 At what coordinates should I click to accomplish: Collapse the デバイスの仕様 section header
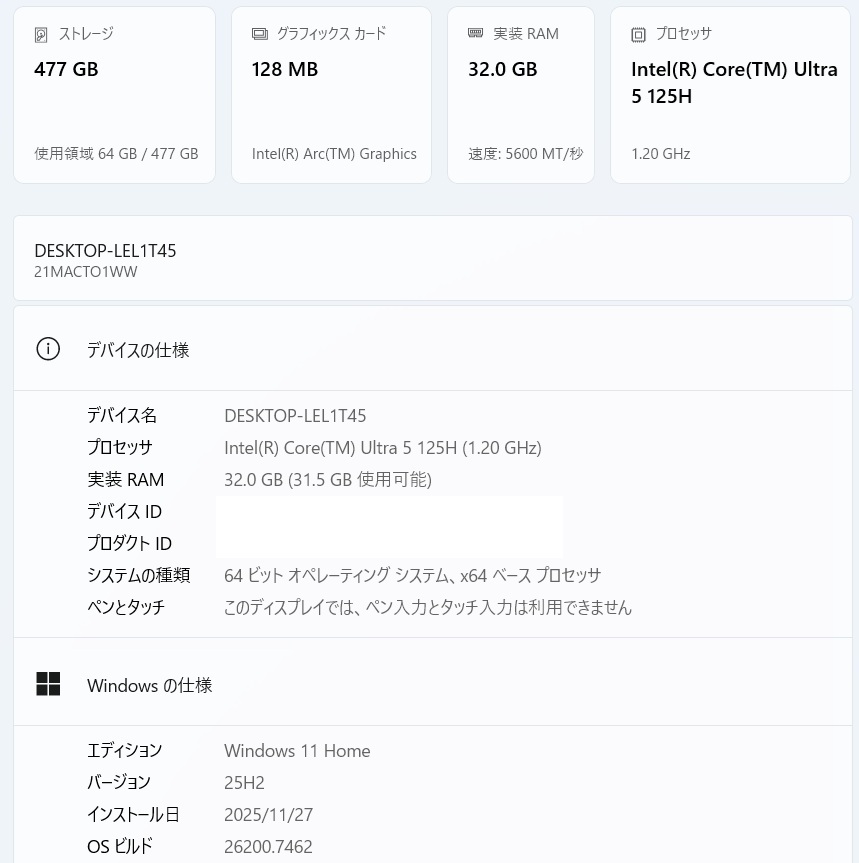tap(432, 349)
